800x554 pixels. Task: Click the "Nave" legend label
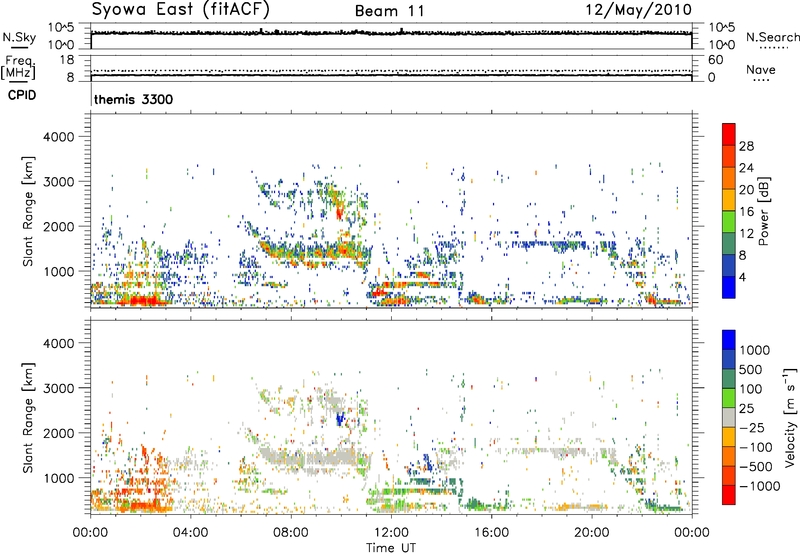point(760,69)
